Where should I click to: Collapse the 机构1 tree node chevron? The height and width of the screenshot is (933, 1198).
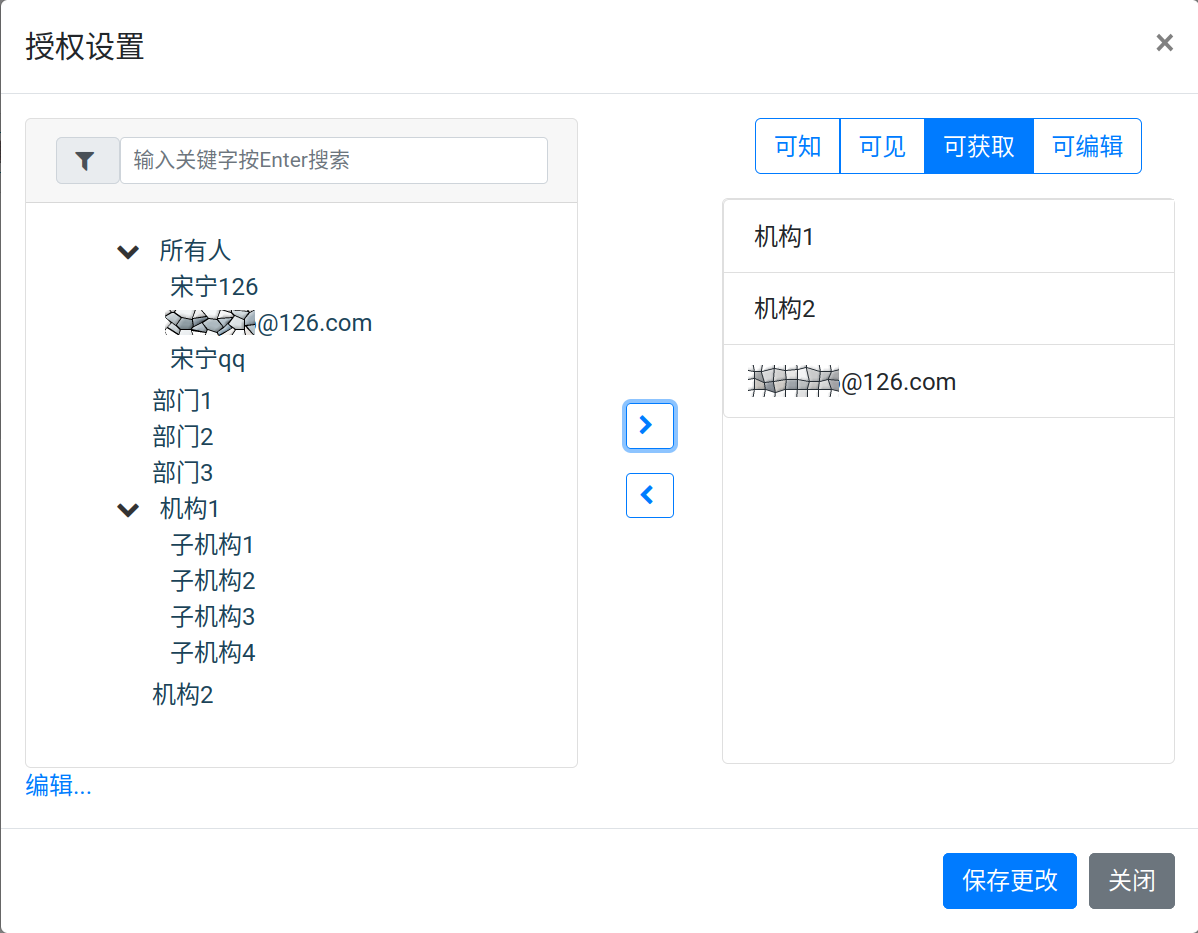coord(128,510)
